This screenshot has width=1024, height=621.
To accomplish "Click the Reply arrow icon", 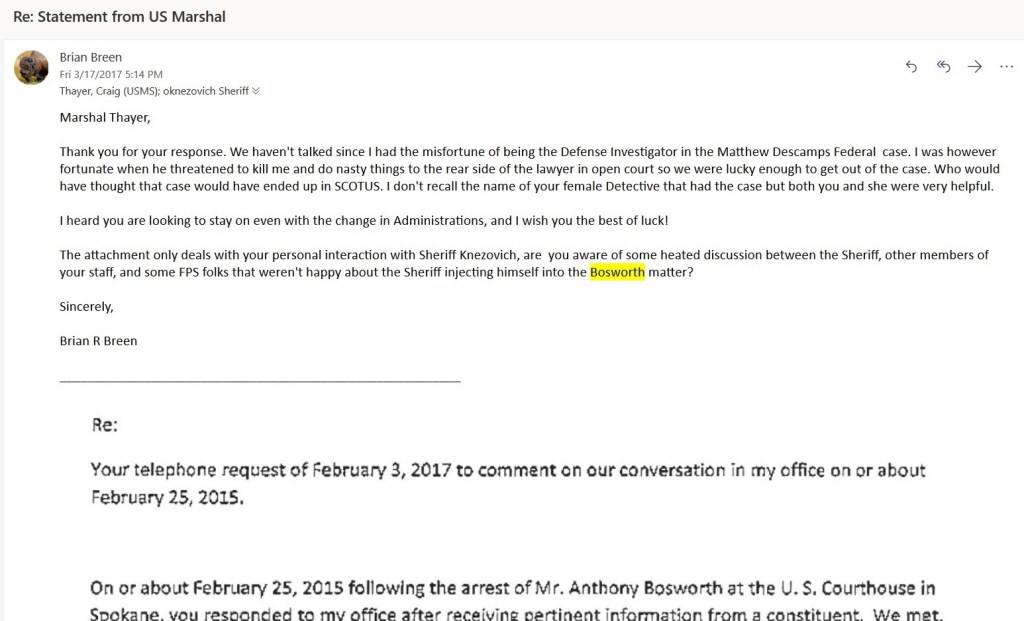I will [911, 67].
